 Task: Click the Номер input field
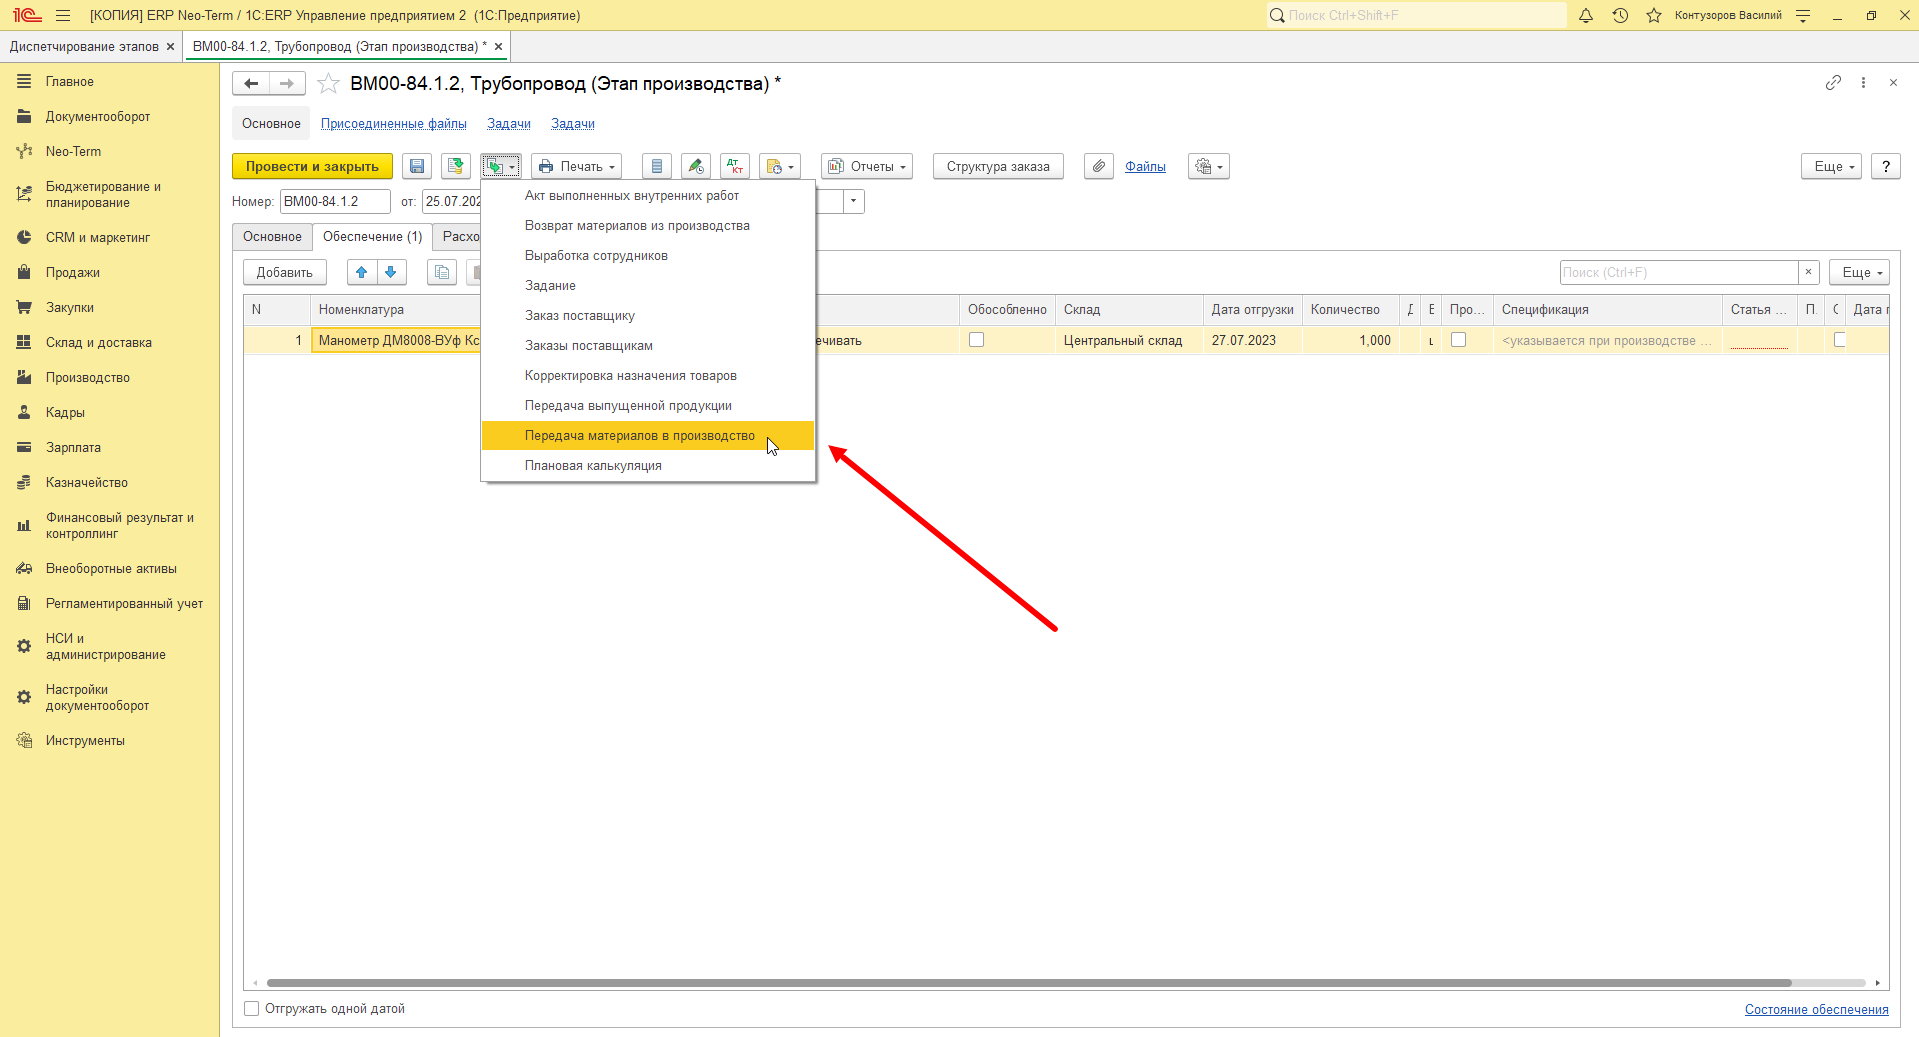335,201
